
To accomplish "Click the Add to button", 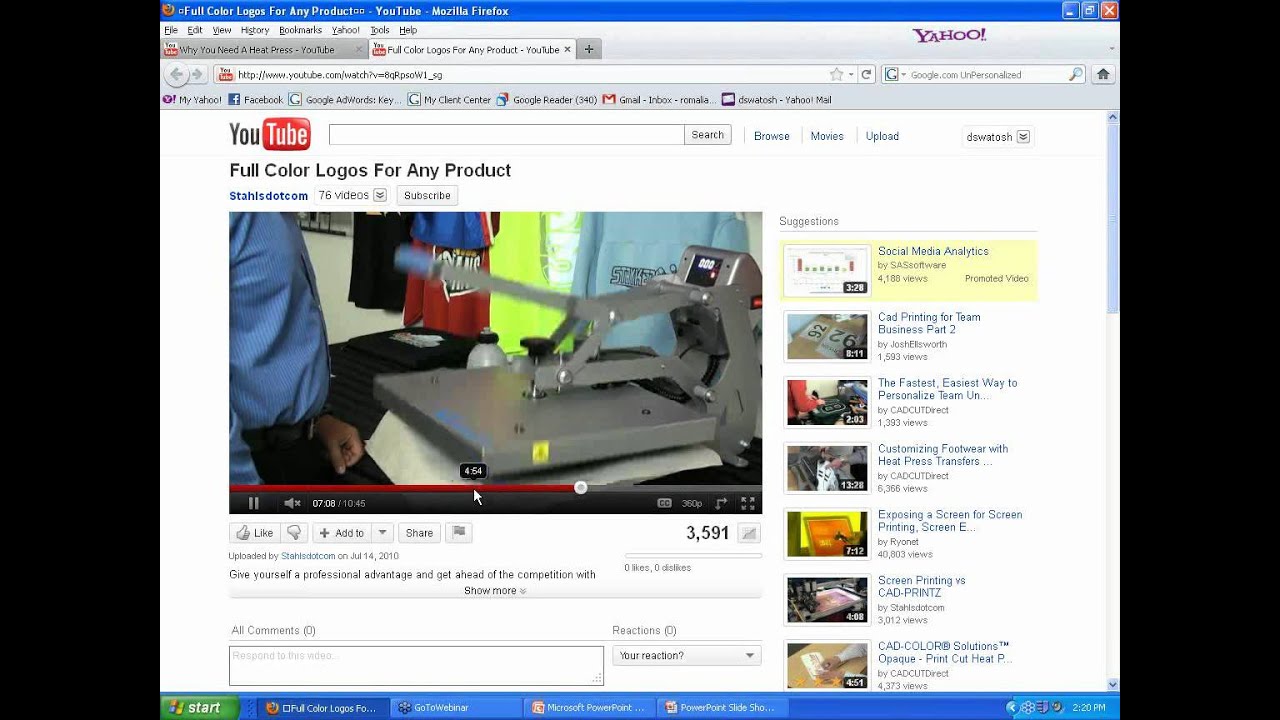I will (x=342, y=533).
